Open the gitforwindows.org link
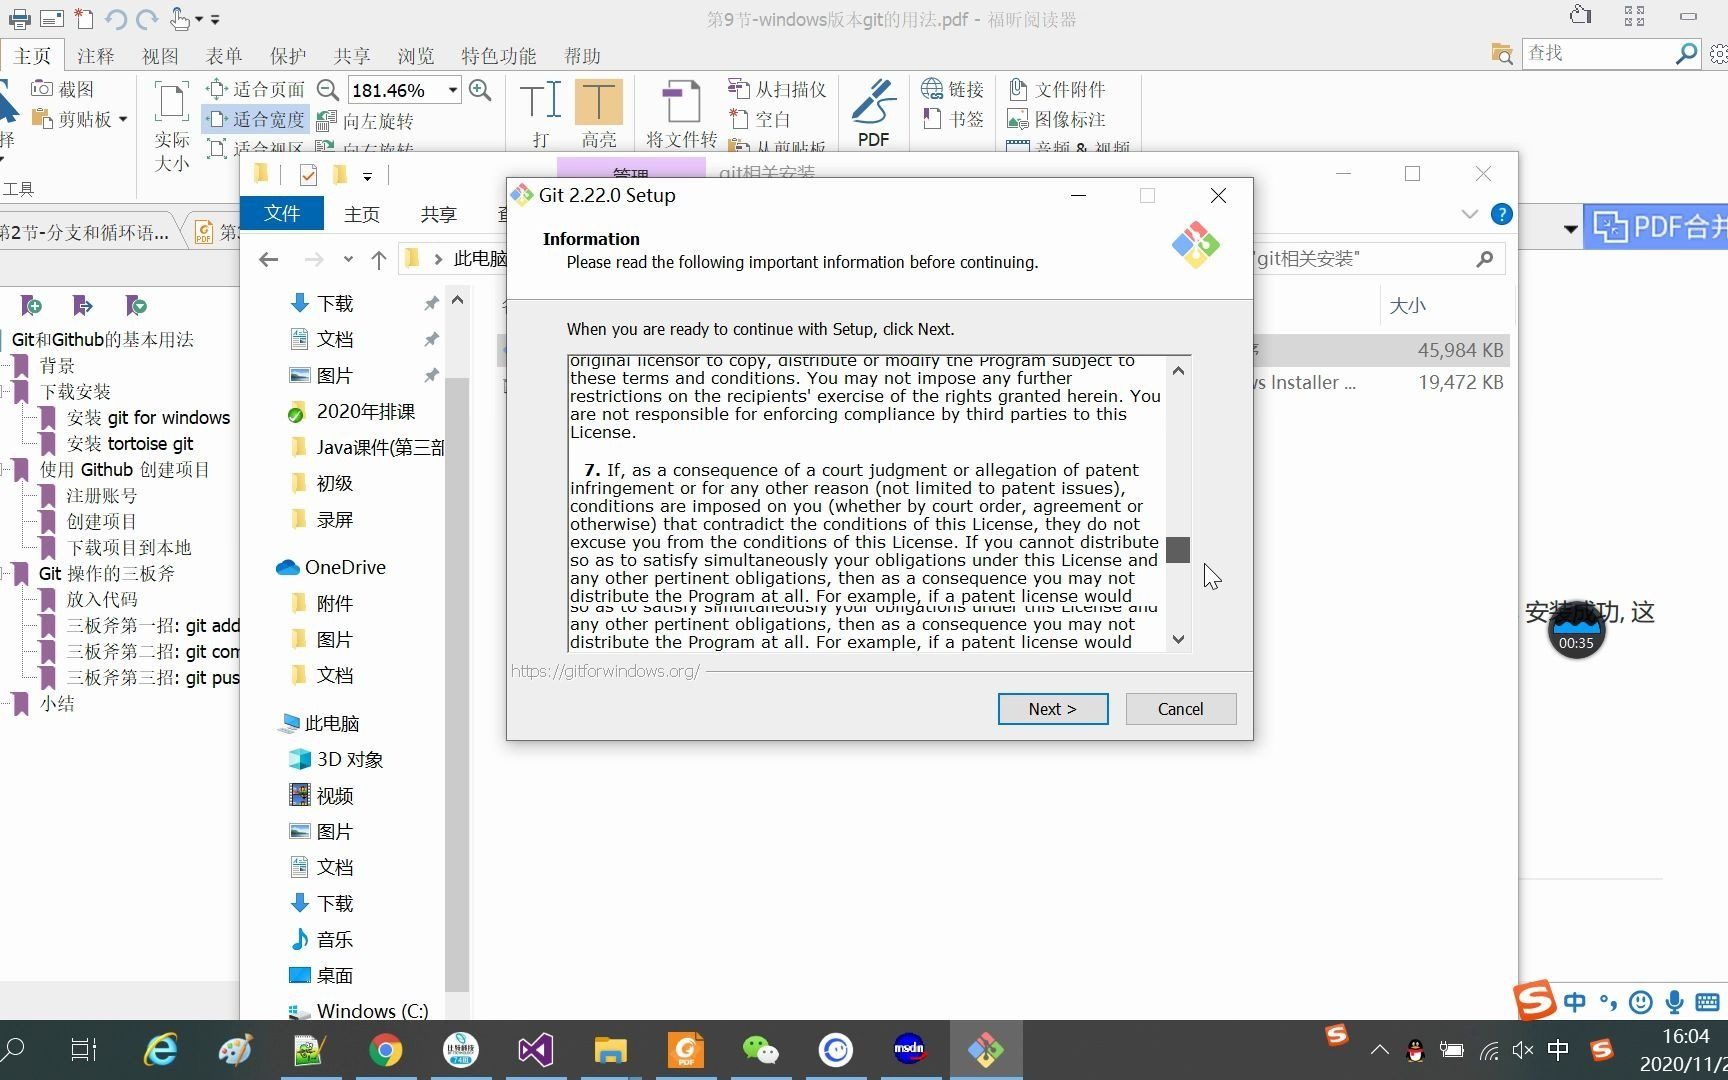The width and height of the screenshot is (1728, 1080). point(605,671)
